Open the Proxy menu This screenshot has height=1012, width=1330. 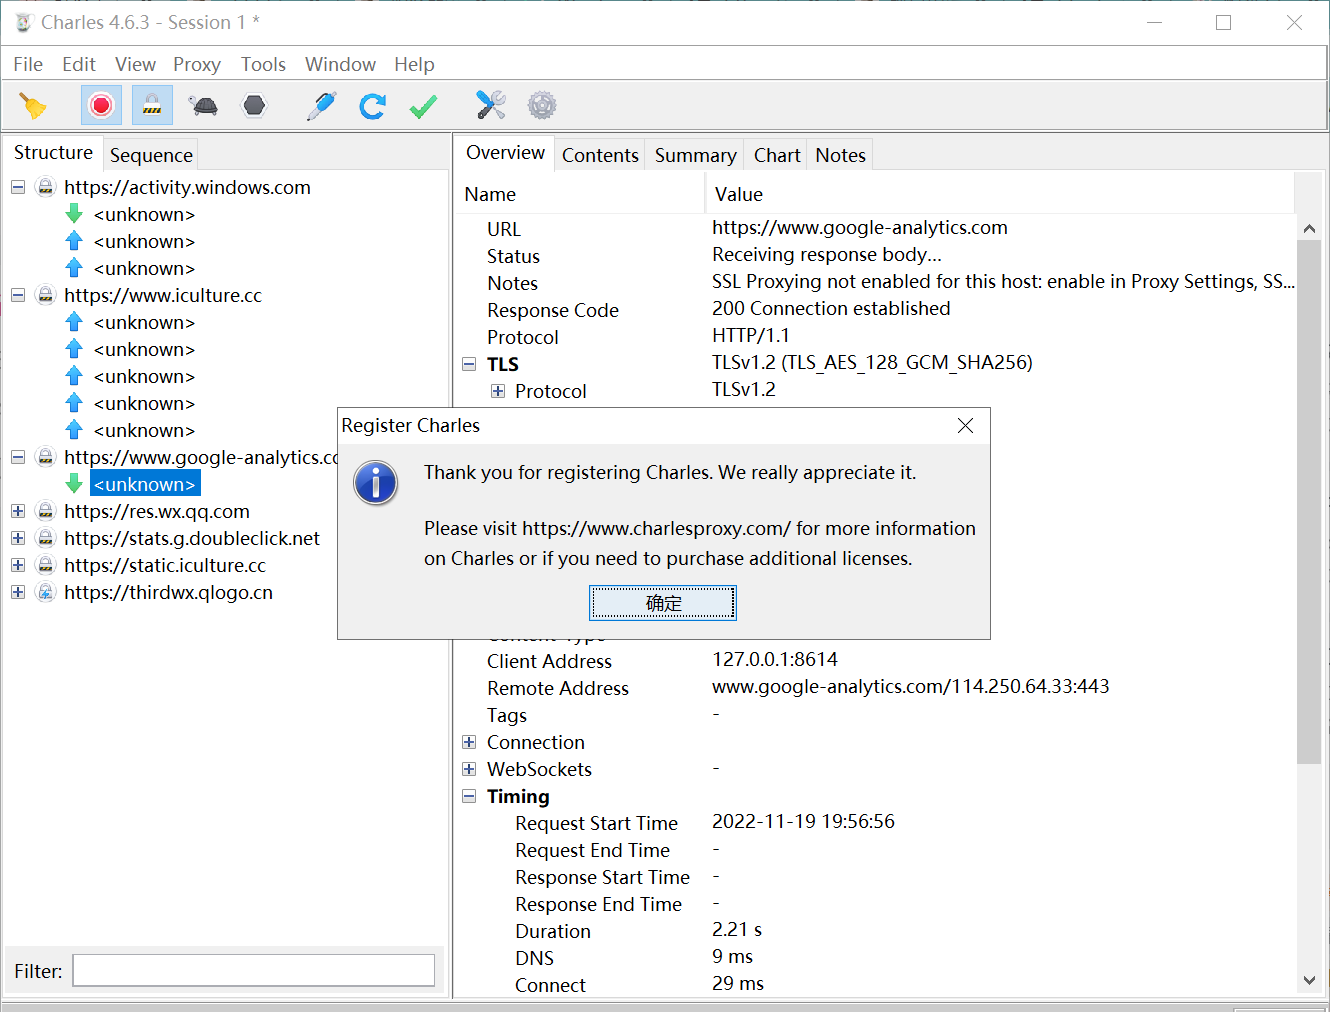click(x=196, y=65)
